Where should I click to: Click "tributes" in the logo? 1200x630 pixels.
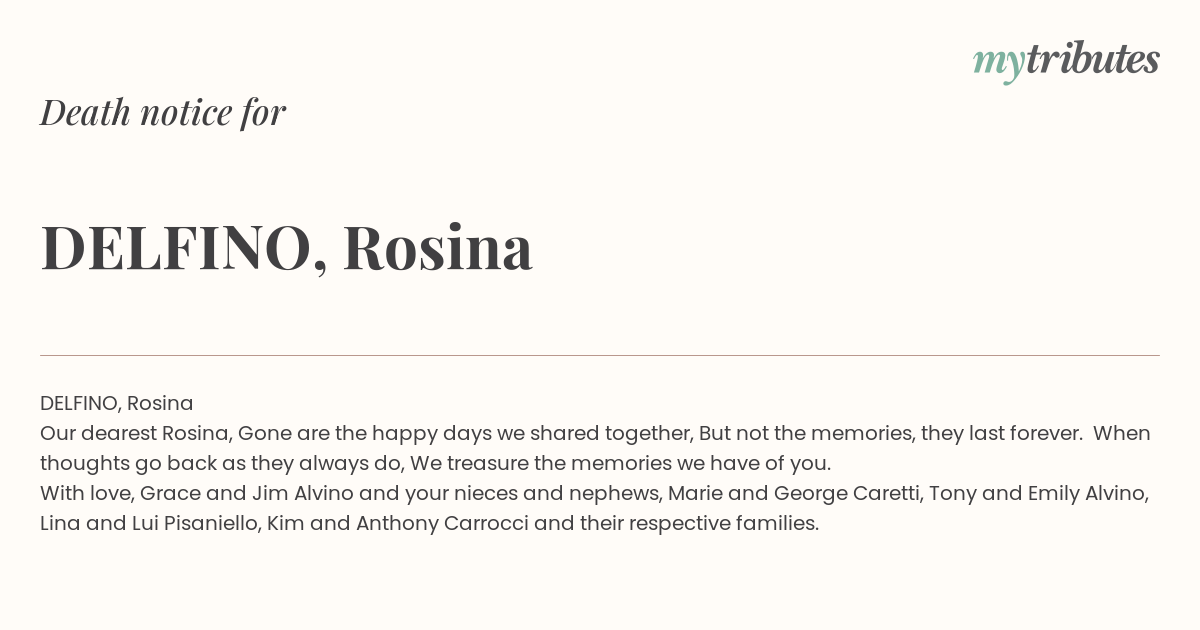tap(1093, 59)
